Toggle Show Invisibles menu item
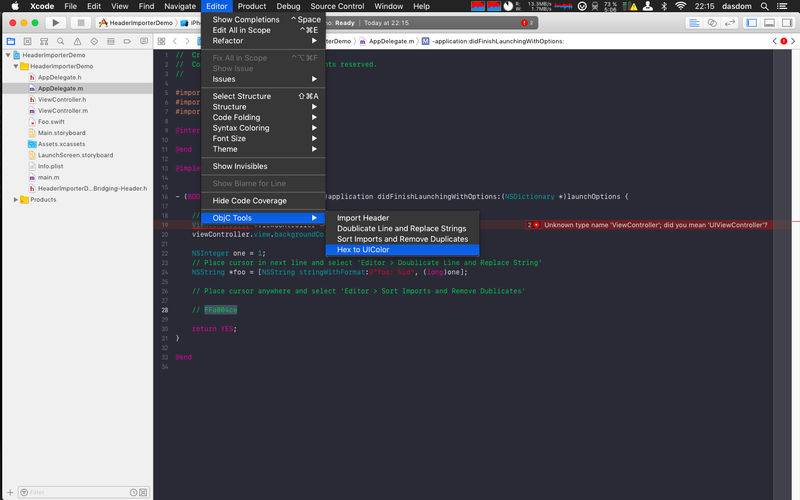This screenshot has width=800, height=500. pos(263,166)
